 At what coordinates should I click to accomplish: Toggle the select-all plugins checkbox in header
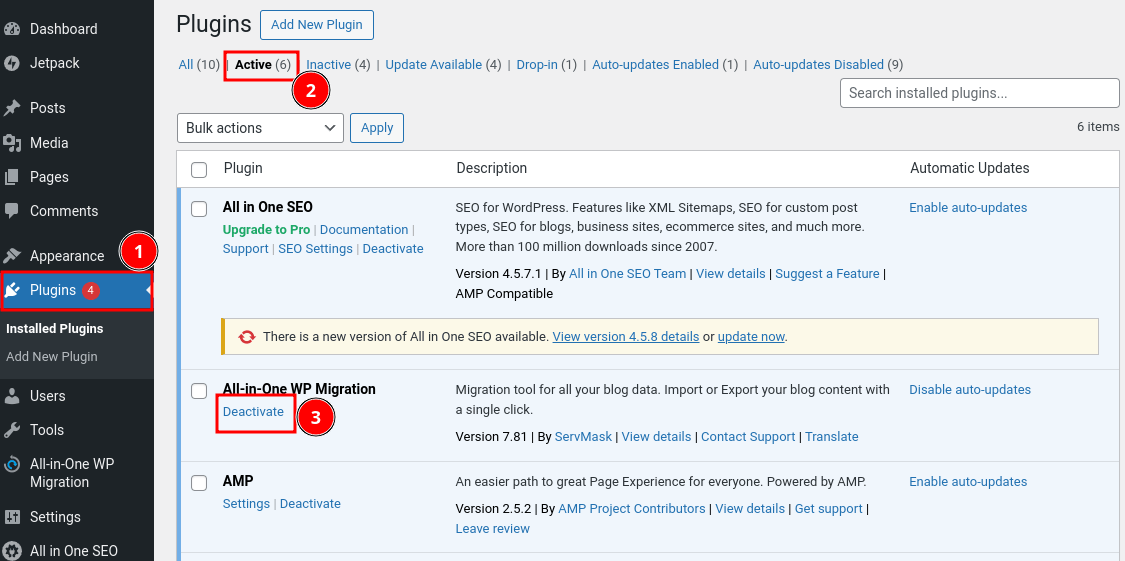(199, 169)
